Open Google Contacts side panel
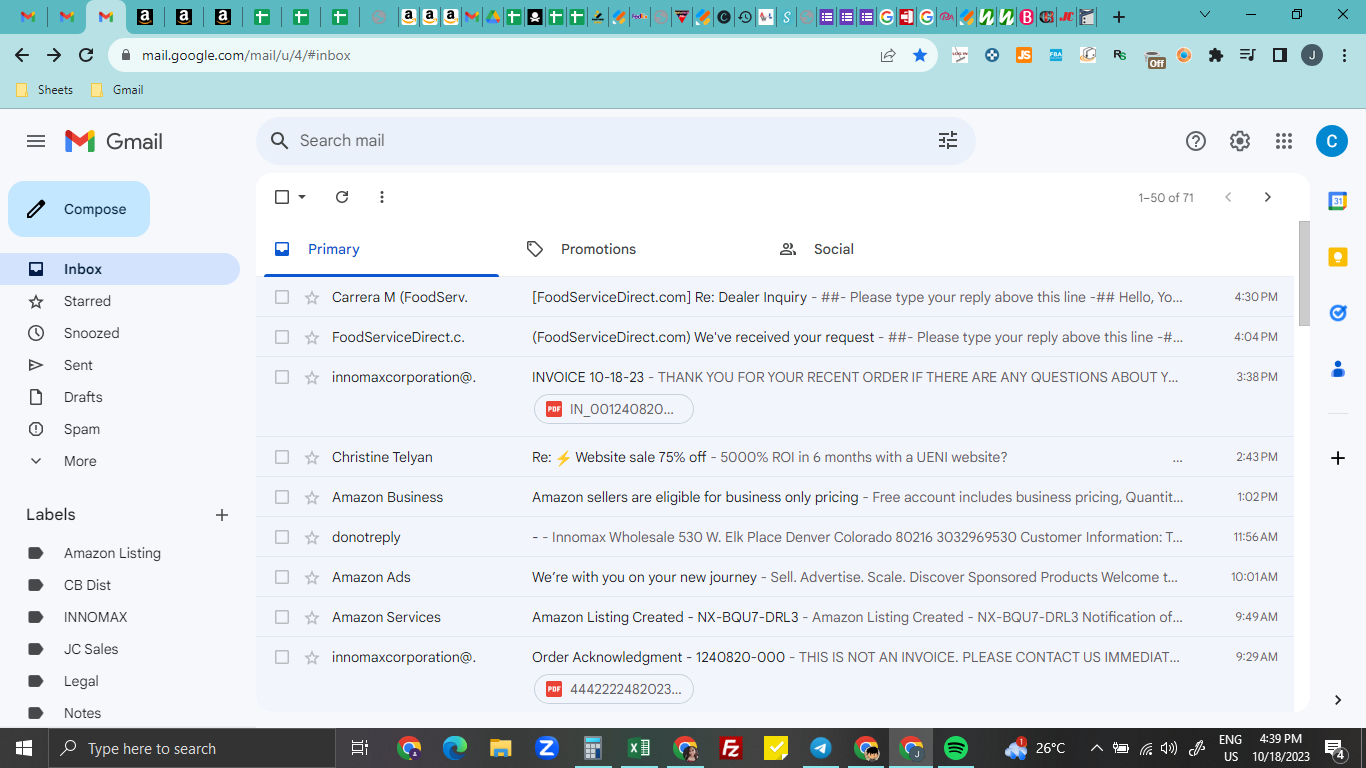Image resolution: width=1366 pixels, height=768 pixels. click(x=1337, y=369)
